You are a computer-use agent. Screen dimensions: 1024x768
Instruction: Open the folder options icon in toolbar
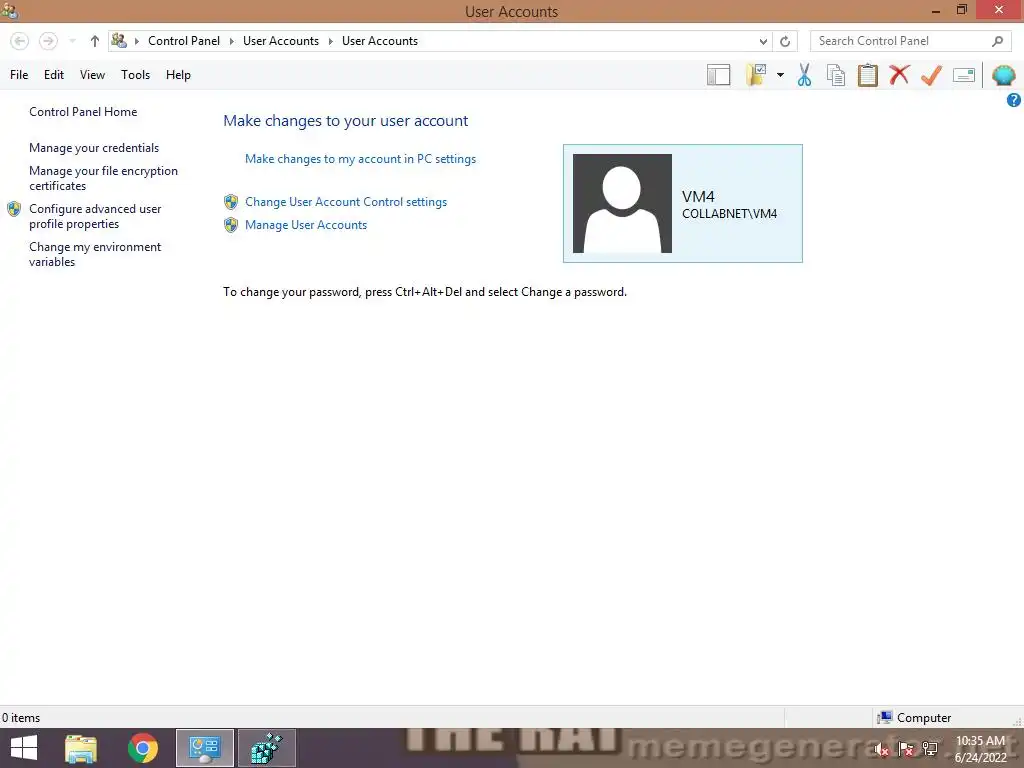[756, 75]
